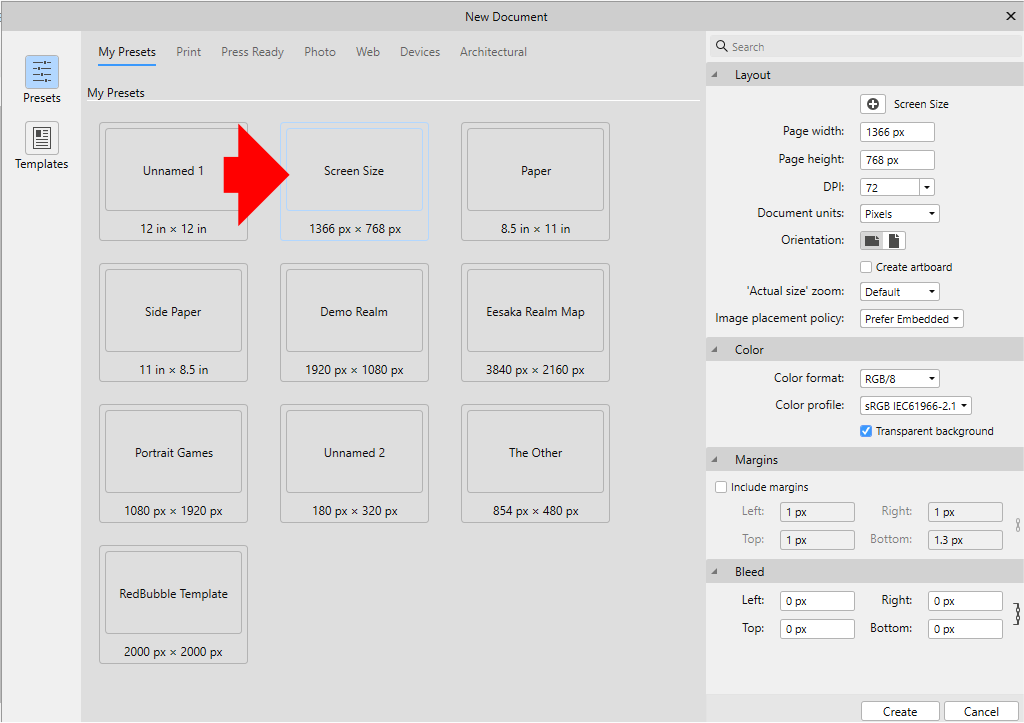Select the Demo Realm preset thumbnail

pos(354,310)
